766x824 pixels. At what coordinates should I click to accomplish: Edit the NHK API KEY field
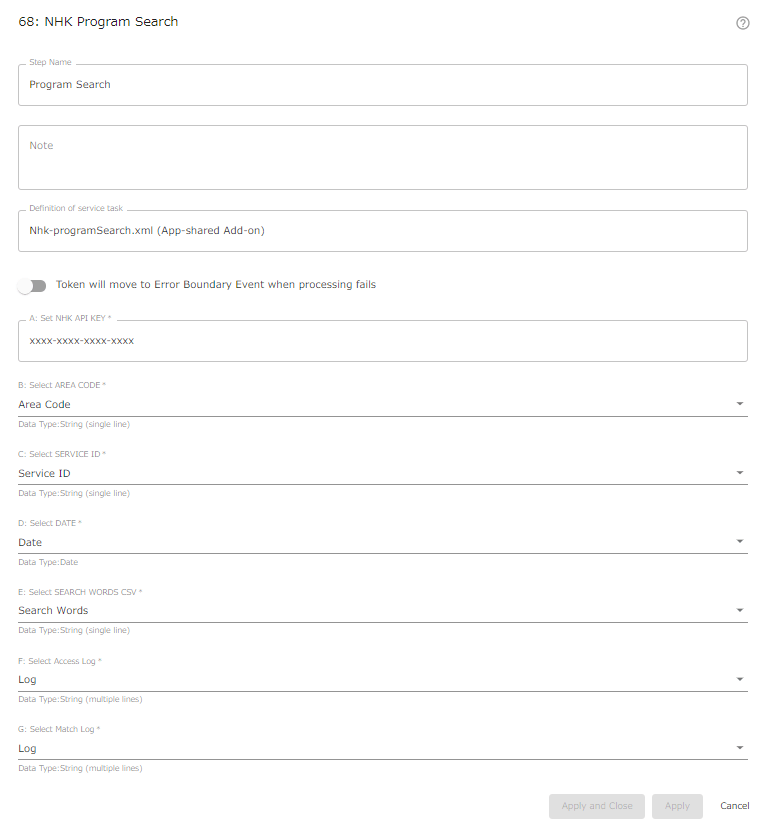point(382,341)
